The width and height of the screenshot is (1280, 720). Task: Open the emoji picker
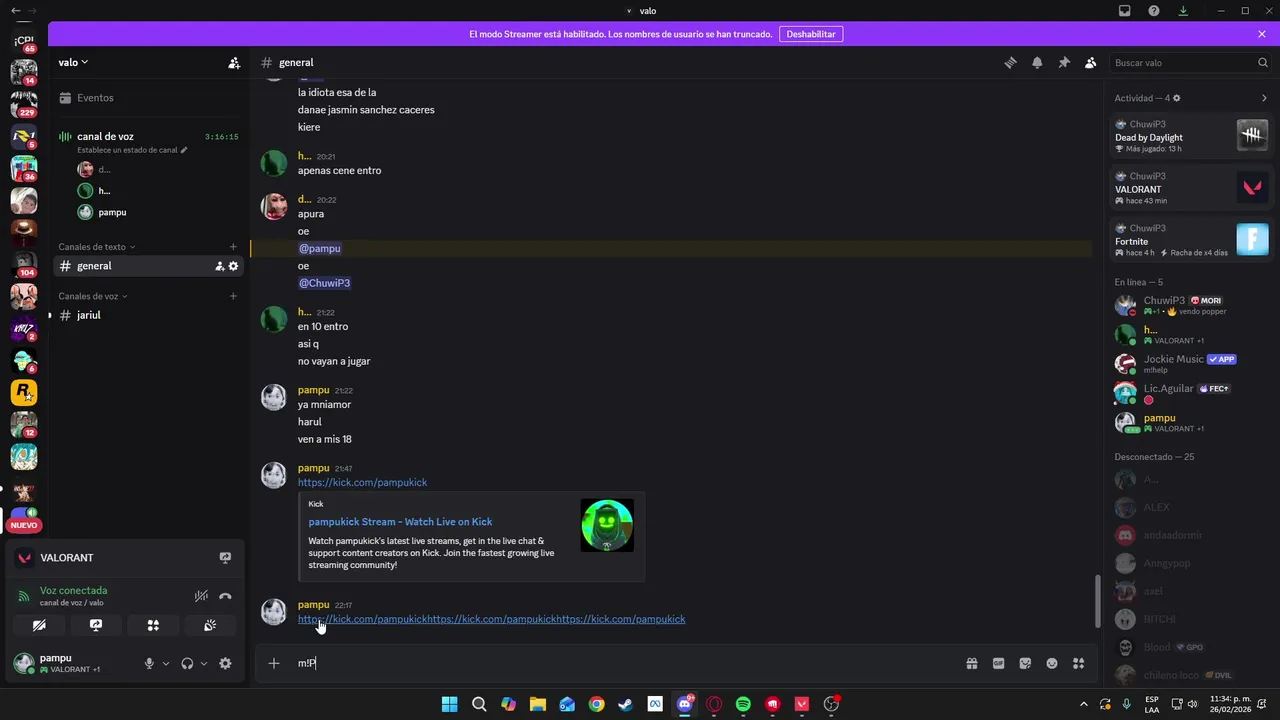(1052, 663)
